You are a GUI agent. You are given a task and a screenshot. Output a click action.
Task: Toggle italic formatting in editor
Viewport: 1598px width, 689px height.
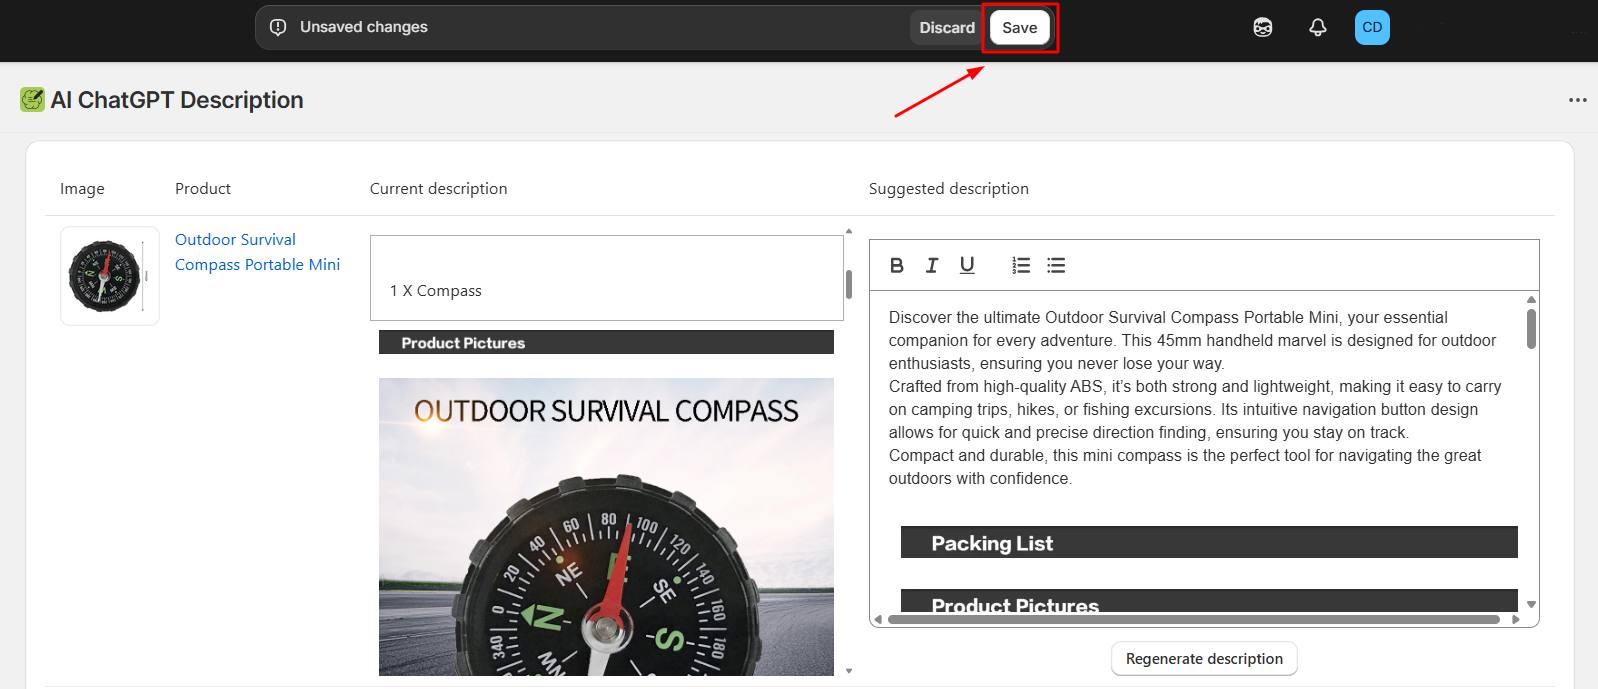tap(932, 265)
